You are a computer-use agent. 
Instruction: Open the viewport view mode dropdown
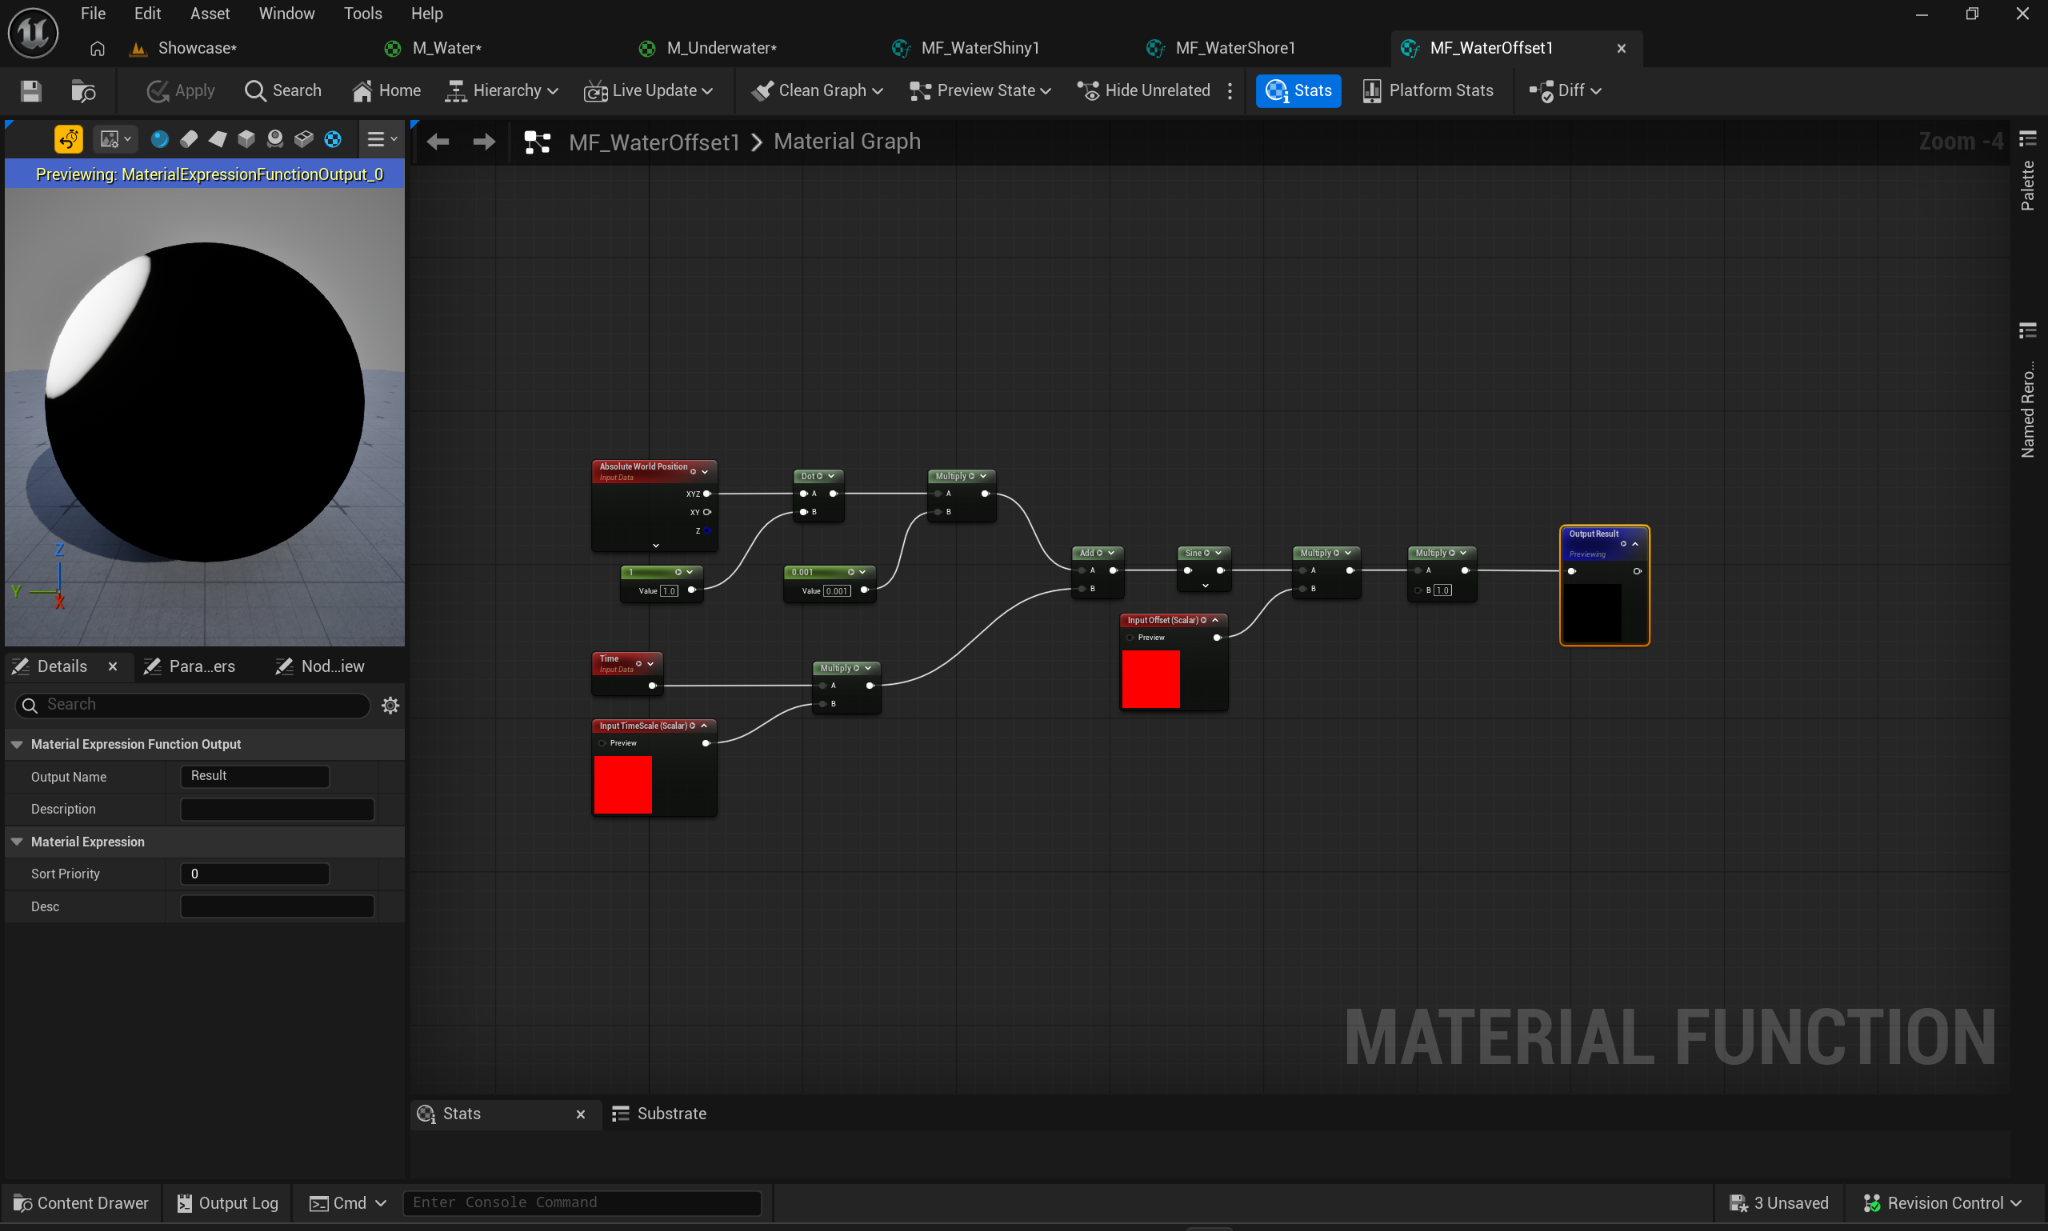[x=115, y=139]
